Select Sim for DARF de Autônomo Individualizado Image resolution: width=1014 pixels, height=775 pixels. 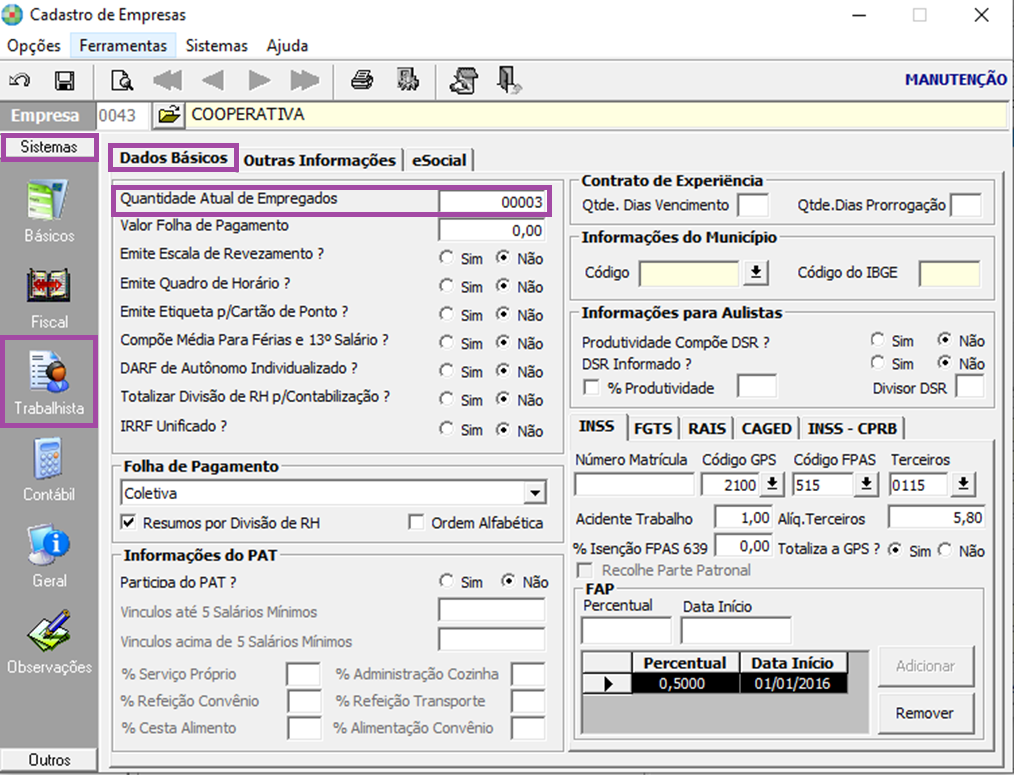(446, 371)
